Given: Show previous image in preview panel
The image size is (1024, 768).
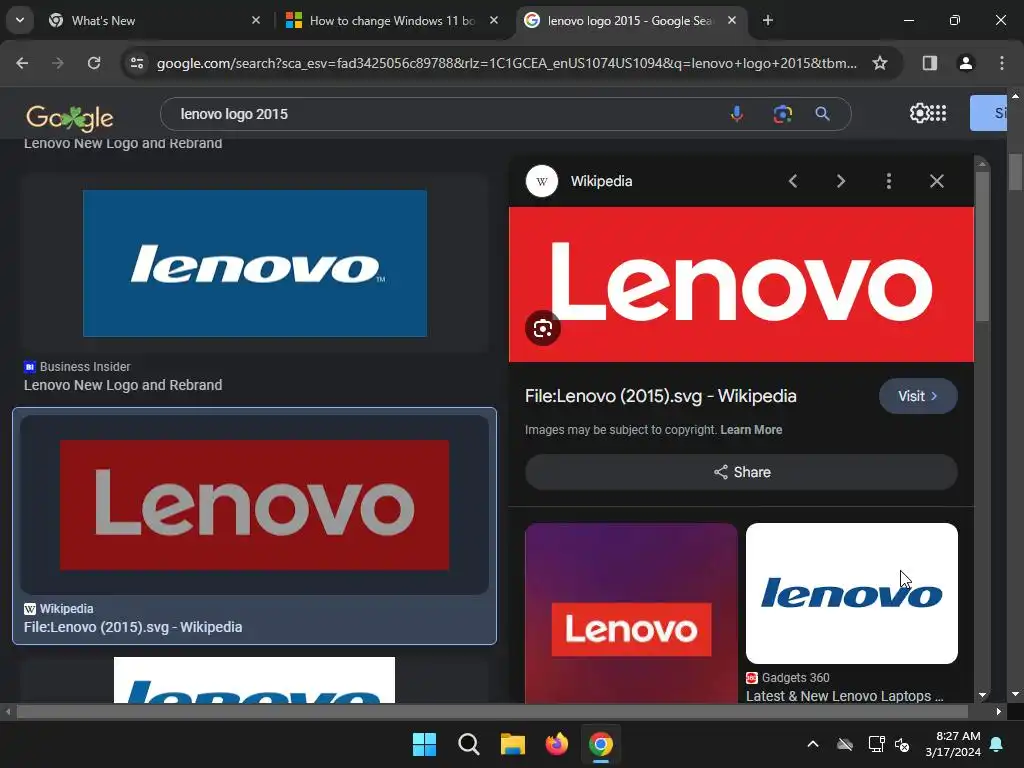Looking at the screenshot, I should pos(793,181).
